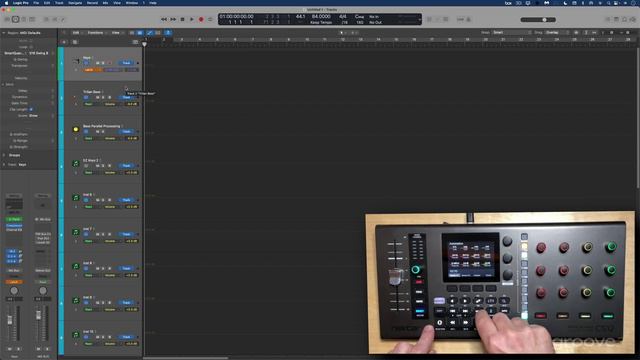
Task: Toggle the Catch Playhead button
Action: coord(168,33)
